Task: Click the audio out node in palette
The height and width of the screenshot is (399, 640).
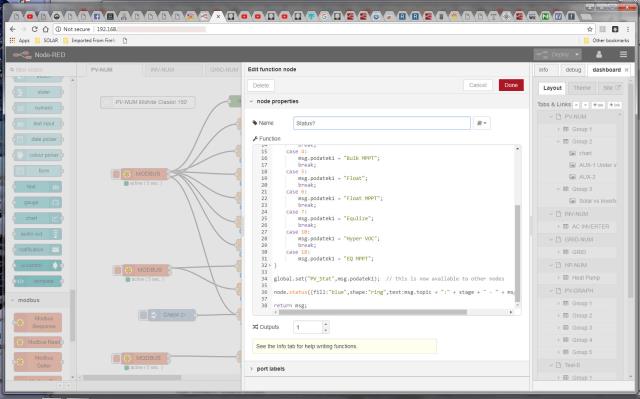Action: (38, 234)
